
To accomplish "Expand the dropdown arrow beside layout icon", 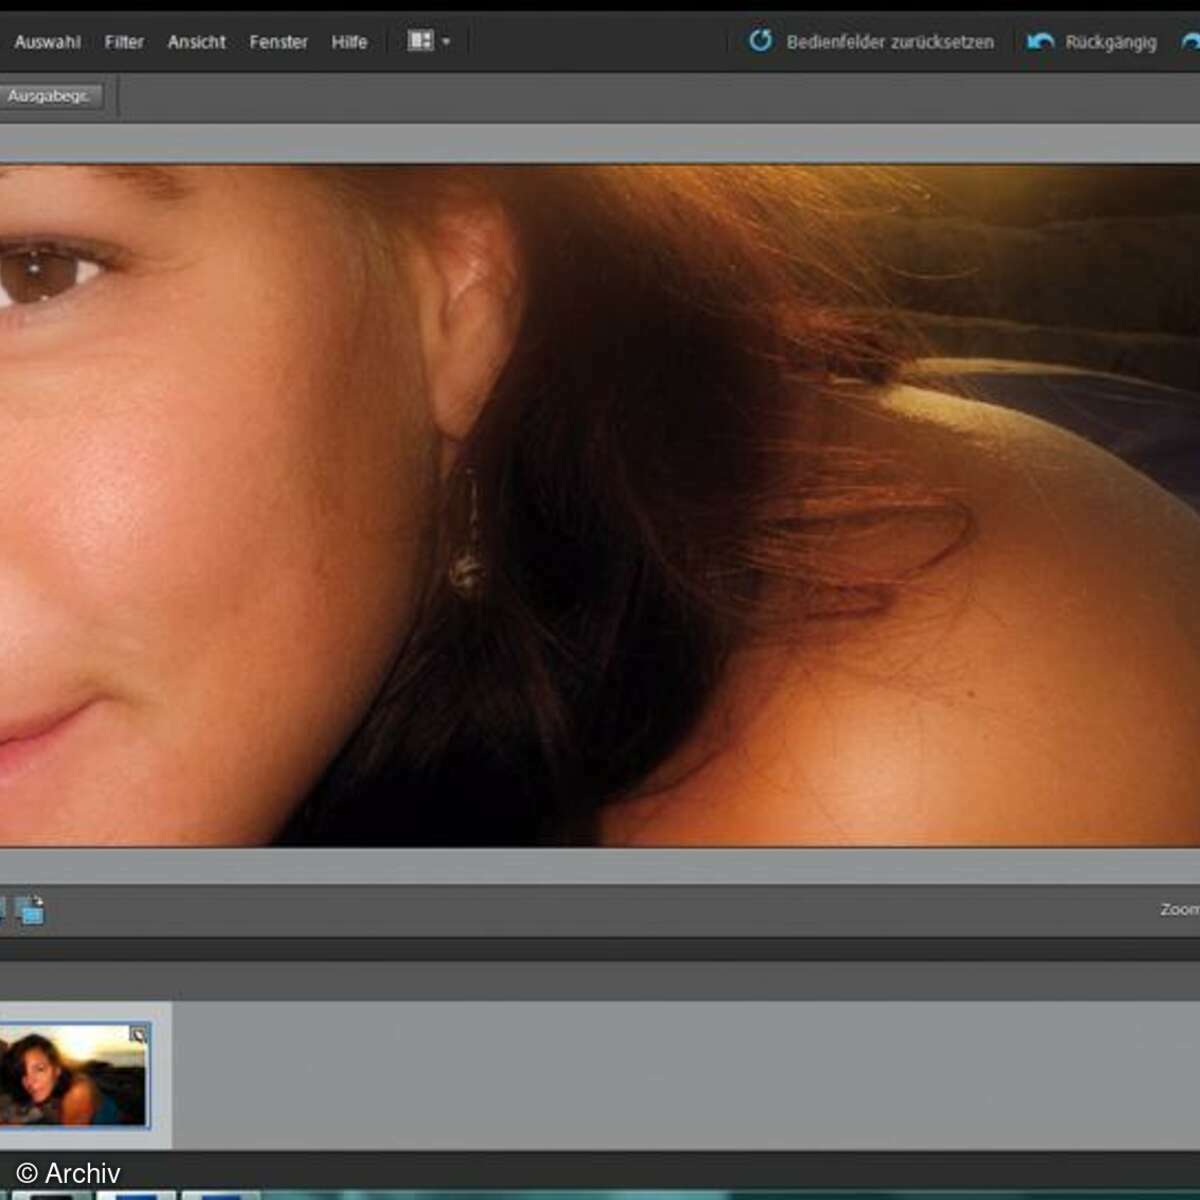I will click(x=446, y=42).
